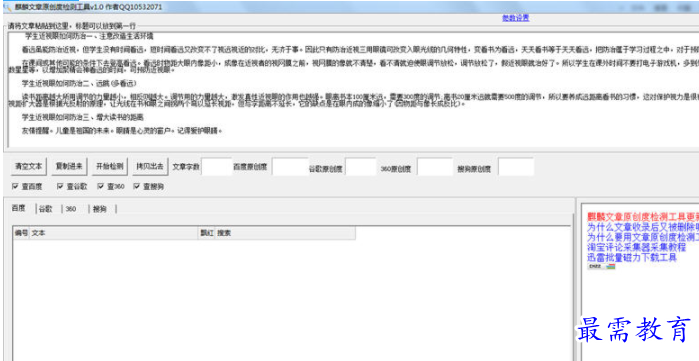Click the 复制进来 button
Screen dimensions: 699x361
(69, 167)
